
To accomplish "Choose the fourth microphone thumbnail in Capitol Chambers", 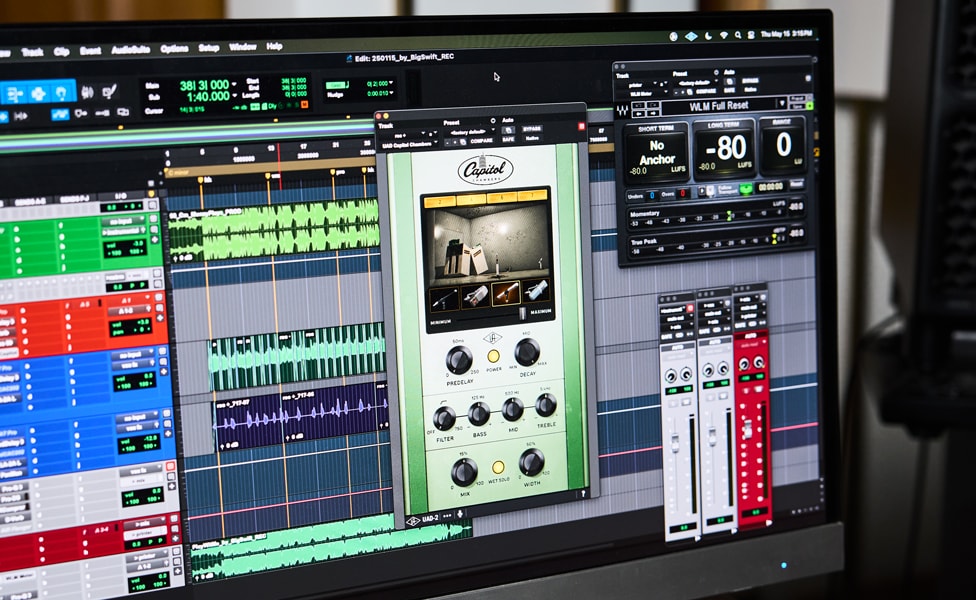I will point(536,291).
